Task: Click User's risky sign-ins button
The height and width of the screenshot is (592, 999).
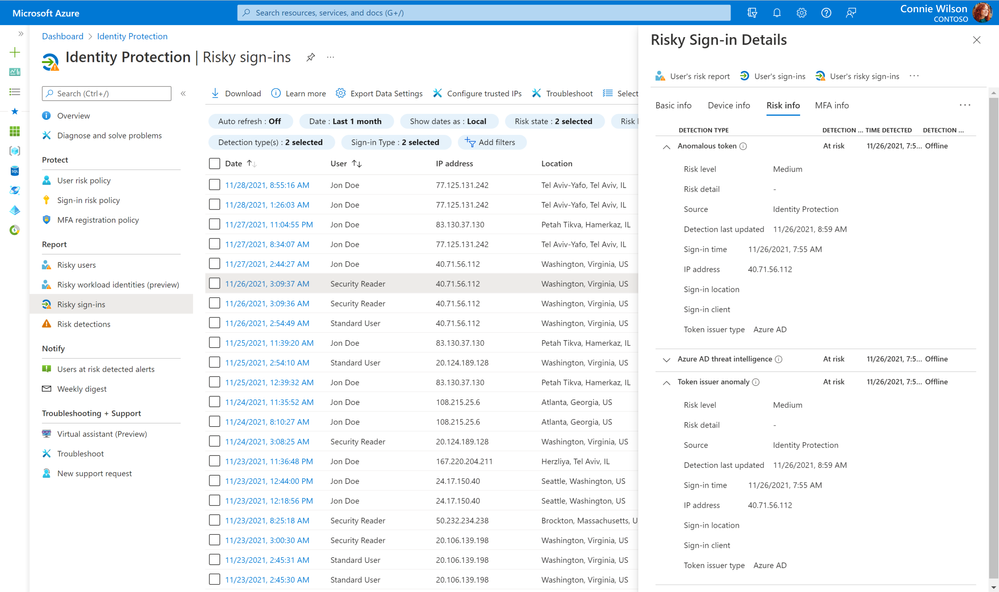Action: tap(857, 76)
